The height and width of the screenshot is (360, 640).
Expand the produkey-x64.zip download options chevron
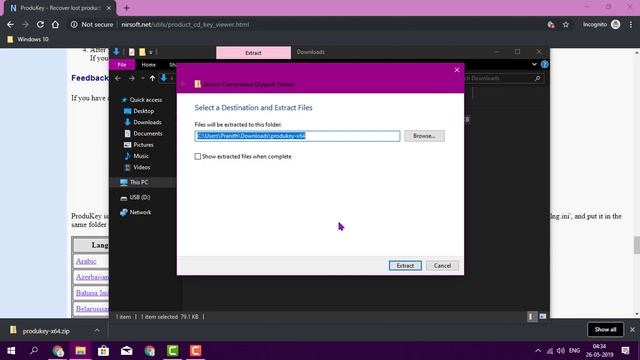(x=97, y=330)
